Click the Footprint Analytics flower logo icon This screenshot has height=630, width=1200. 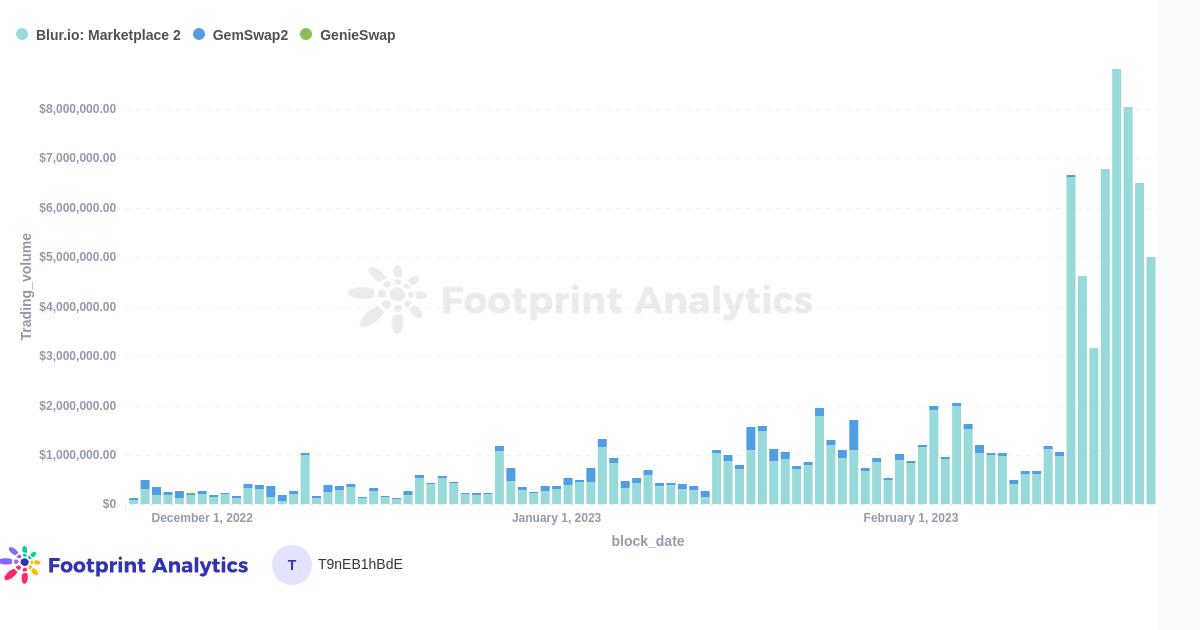(x=20, y=565)
